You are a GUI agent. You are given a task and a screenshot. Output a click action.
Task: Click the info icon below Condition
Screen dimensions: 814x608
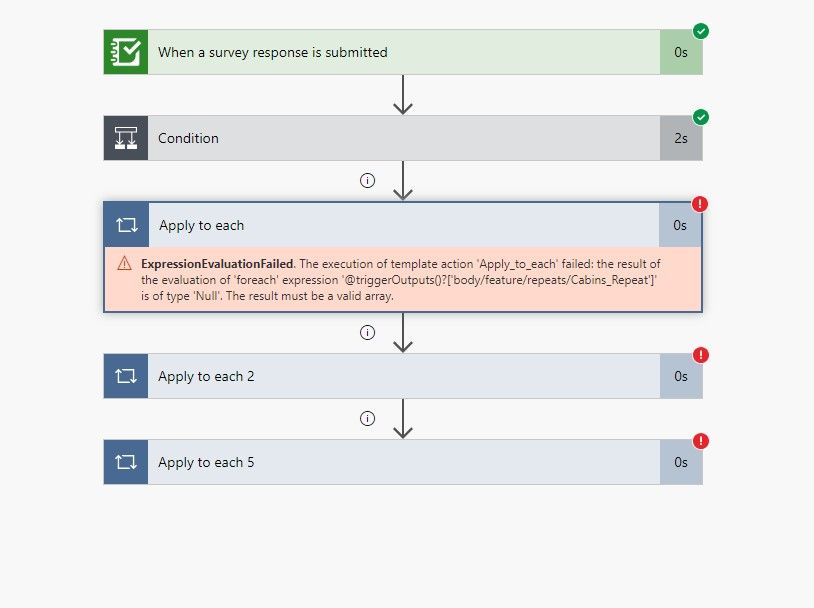(367, 181)
